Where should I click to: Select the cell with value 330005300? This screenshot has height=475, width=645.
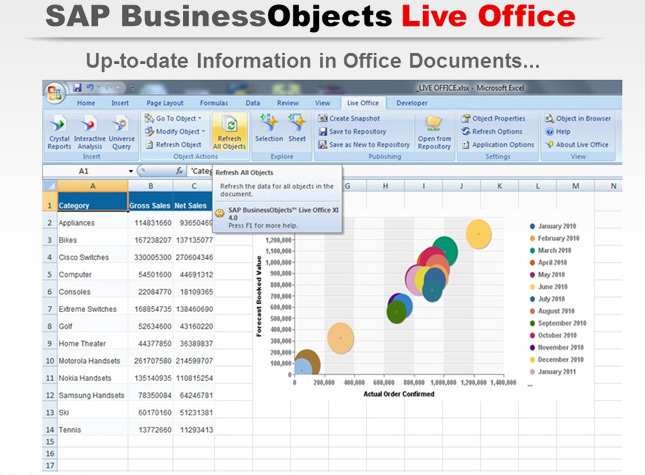click(151, 257)
